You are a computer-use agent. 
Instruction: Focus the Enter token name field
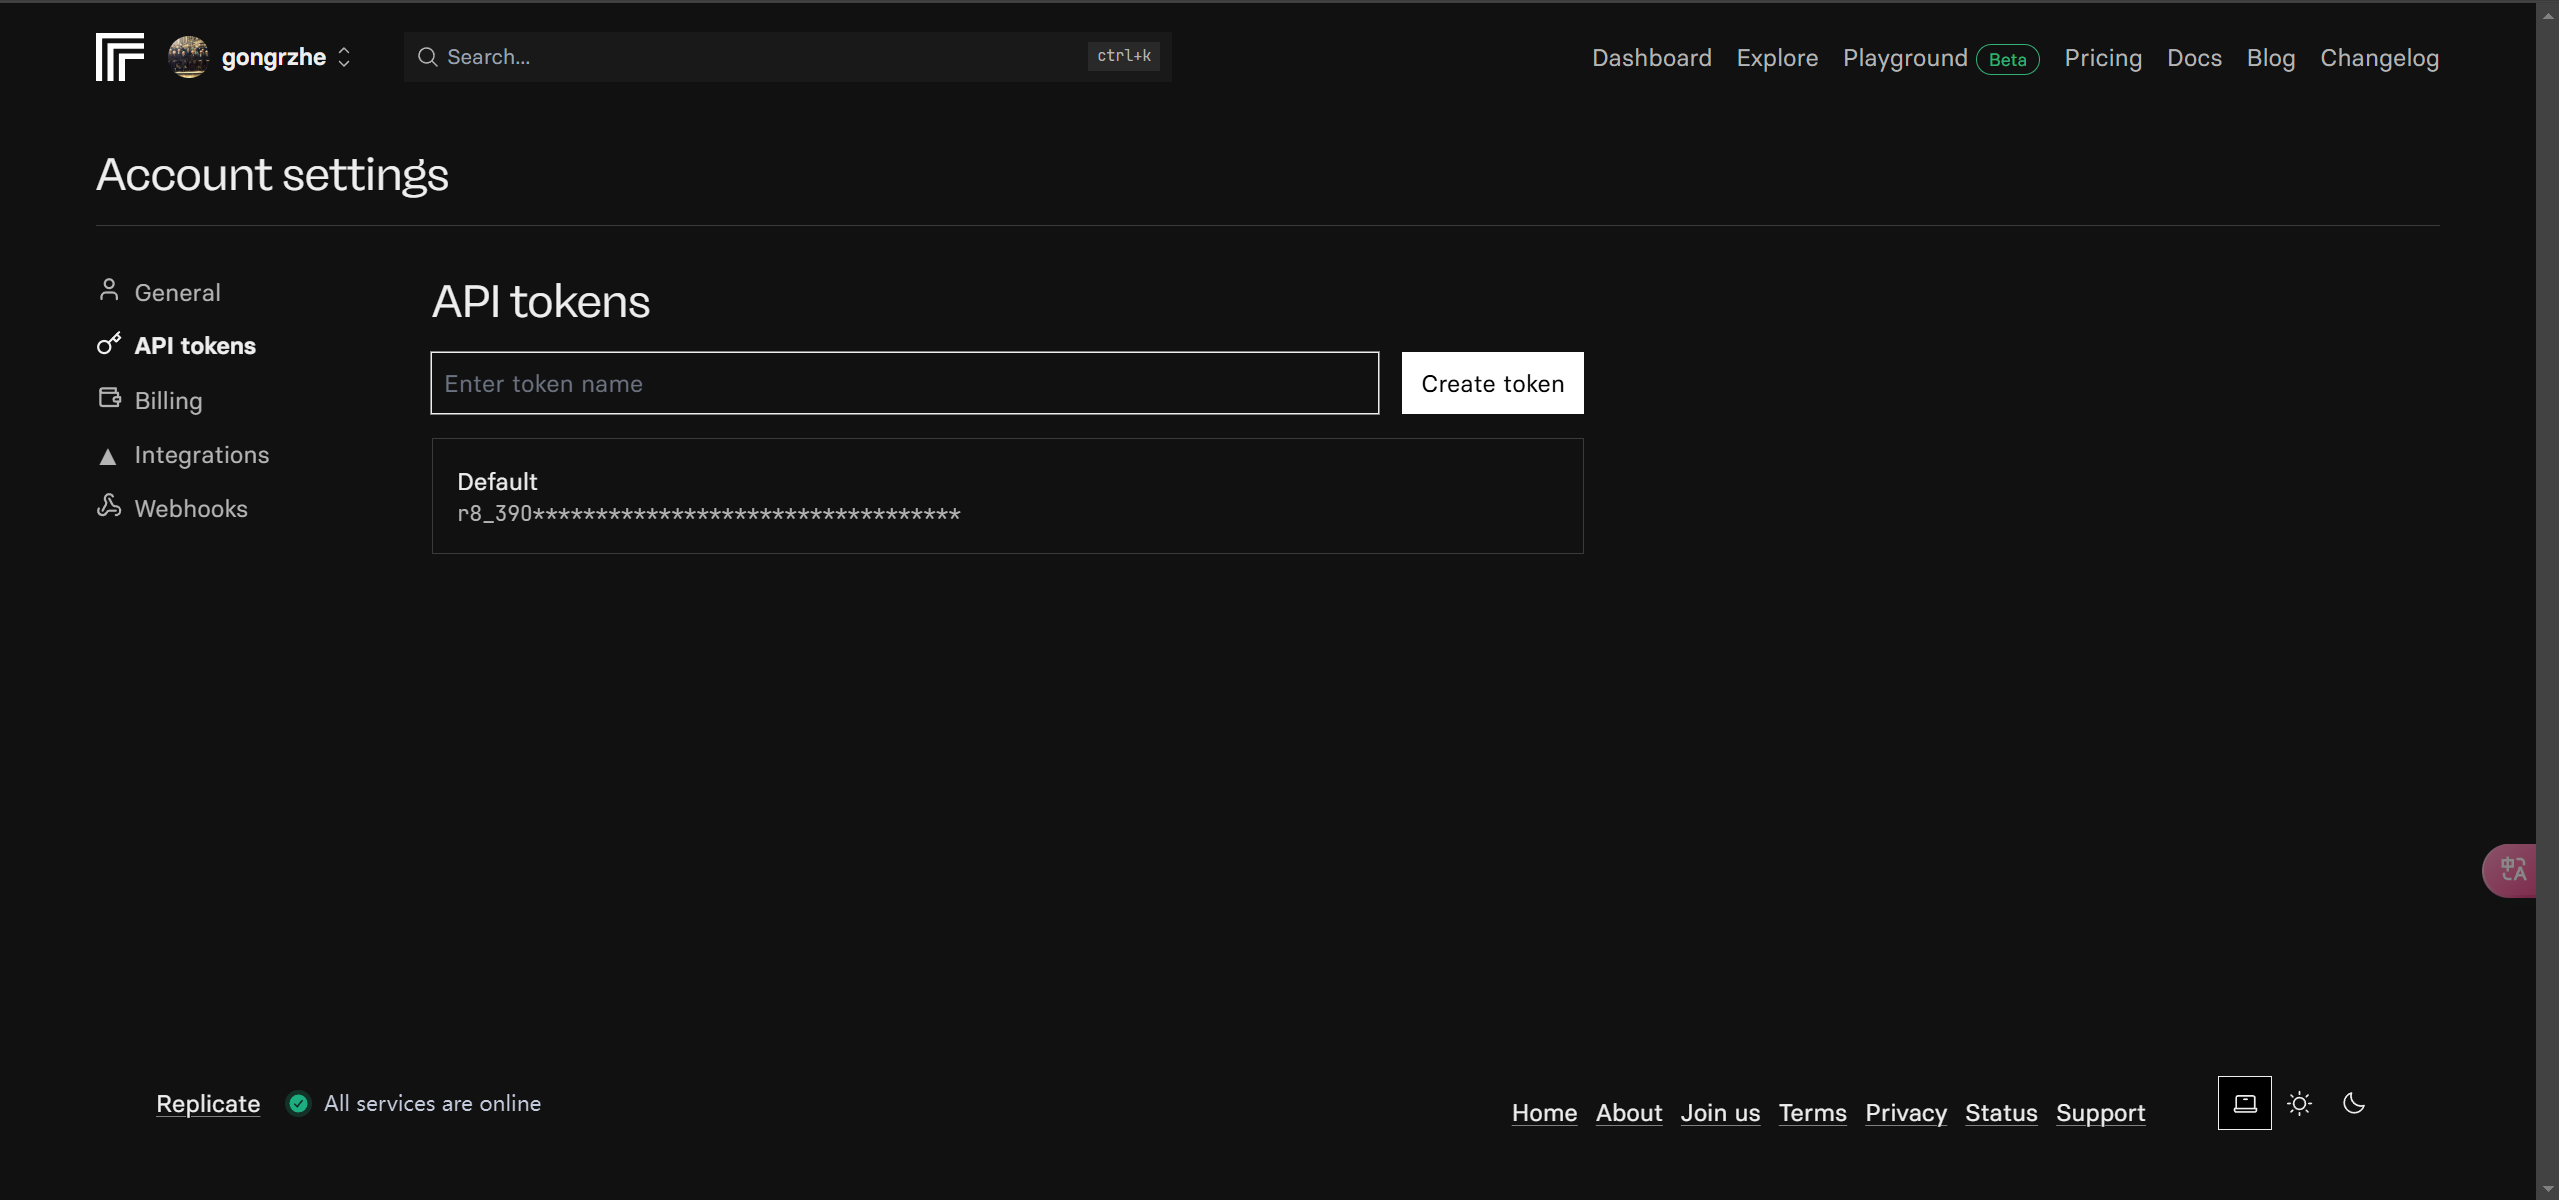[904, 383]
